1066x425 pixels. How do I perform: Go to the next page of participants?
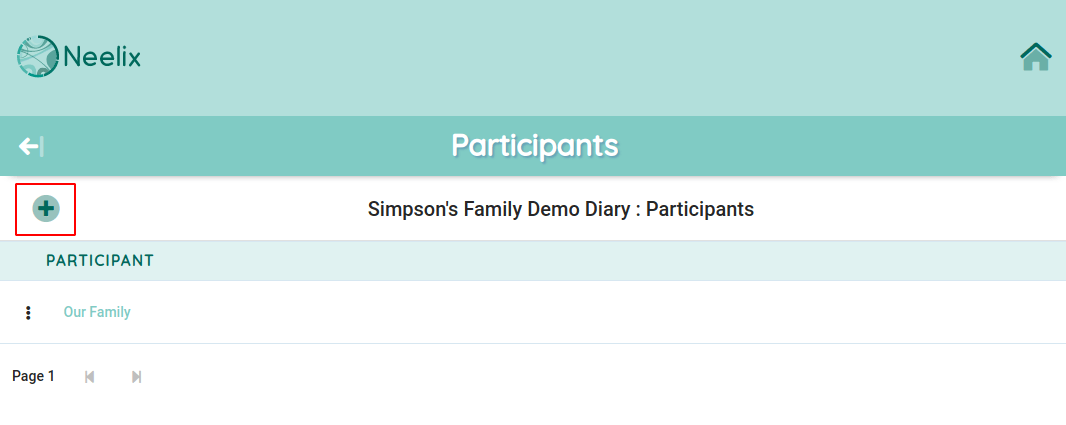tap(137, 377)
